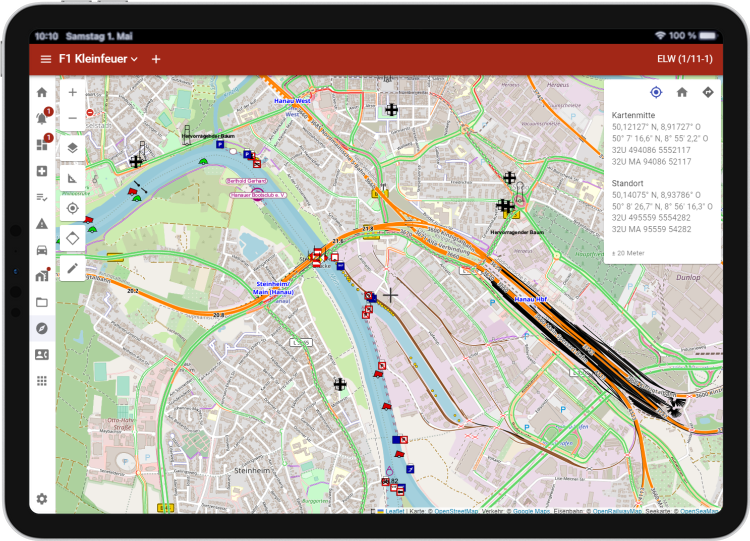750x541 pixels.
Task: Center the map on my location
Action: (72, 208)
